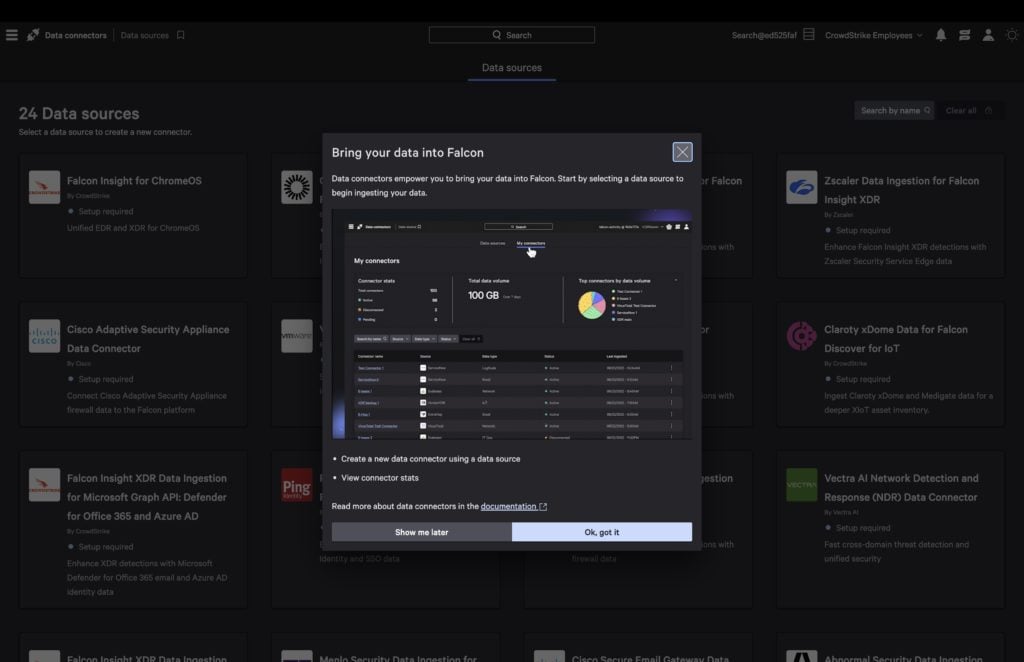This screenshot has height=662, width=1024.
Task: Click the 24 Data sources heading
Action: pyautogui.click(x=79, y=114)
